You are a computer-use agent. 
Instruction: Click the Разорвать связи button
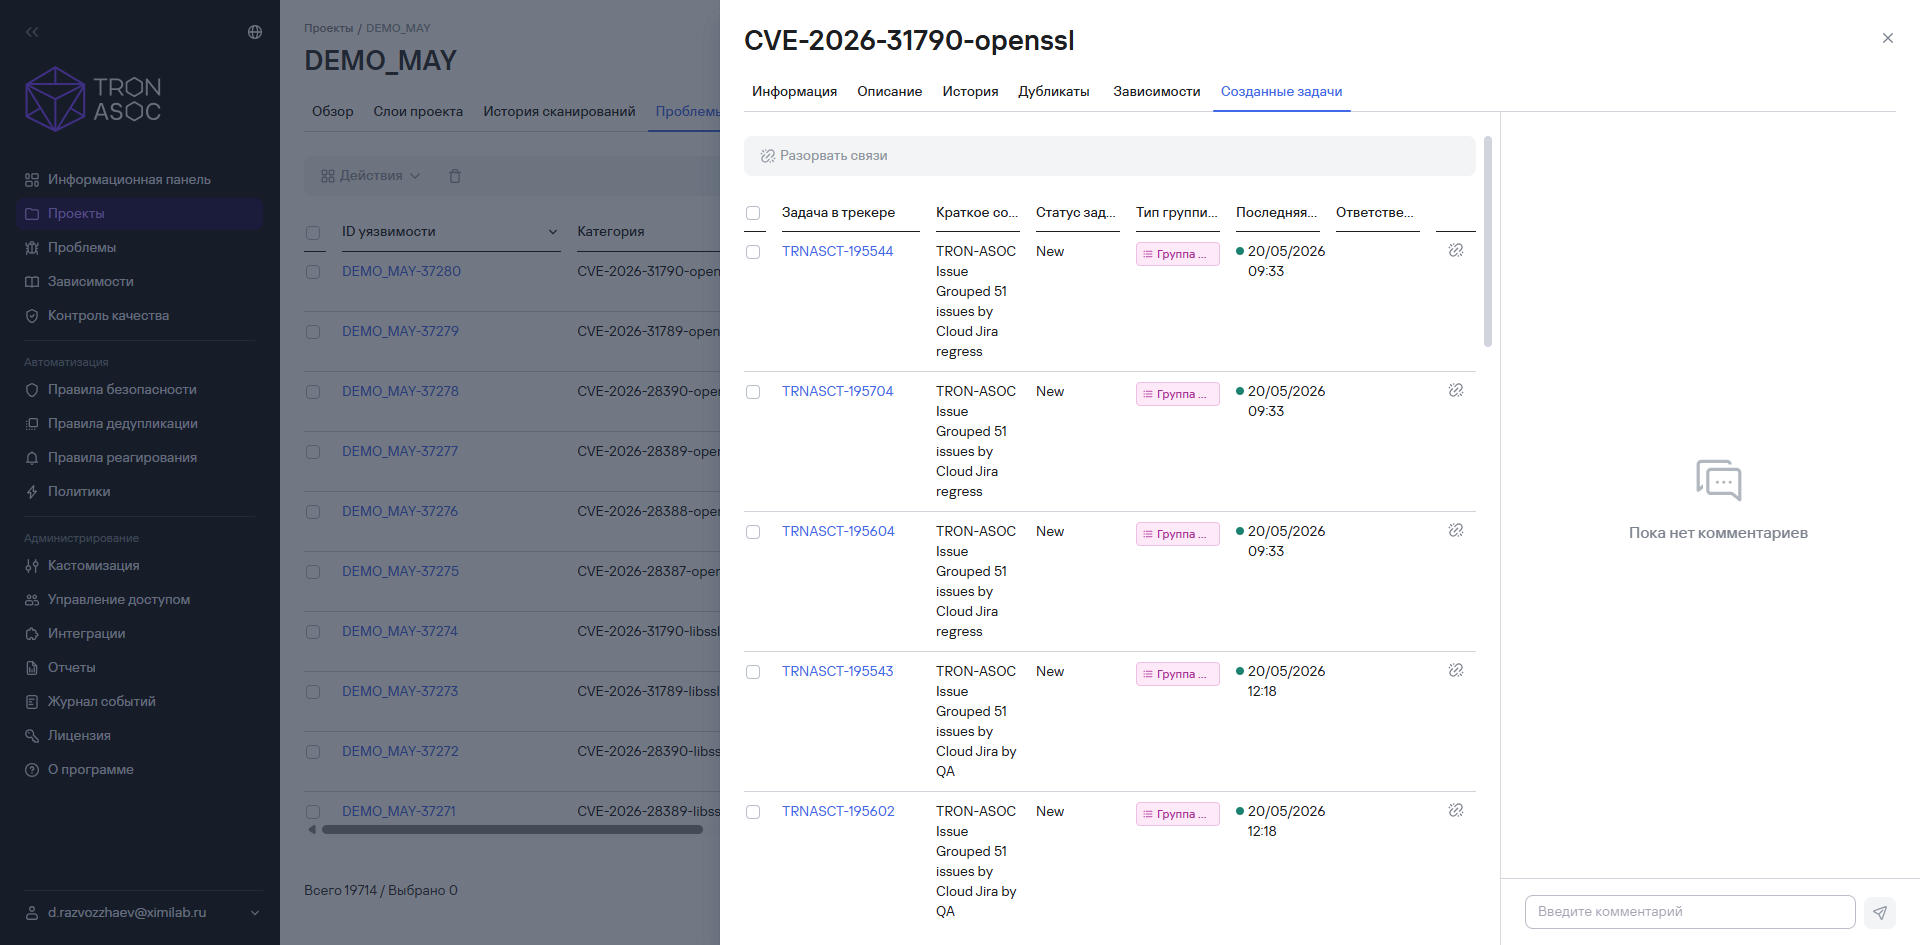(x=824, y=156)
